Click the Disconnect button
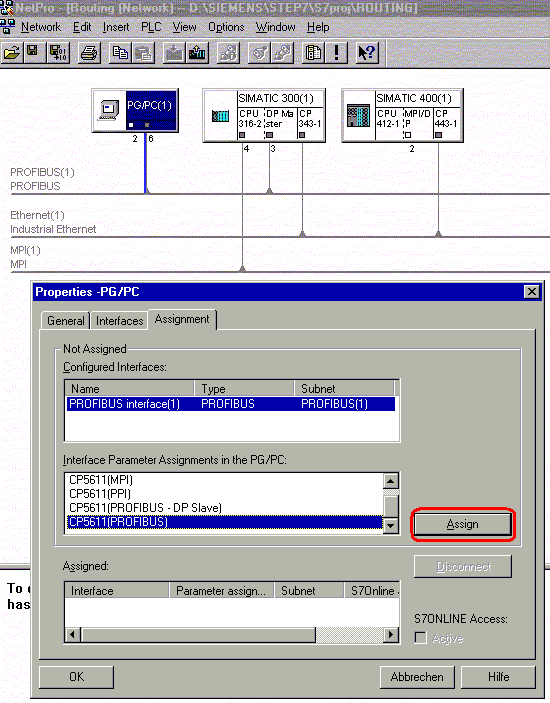The image size is (550, 703). coord(463,567)
